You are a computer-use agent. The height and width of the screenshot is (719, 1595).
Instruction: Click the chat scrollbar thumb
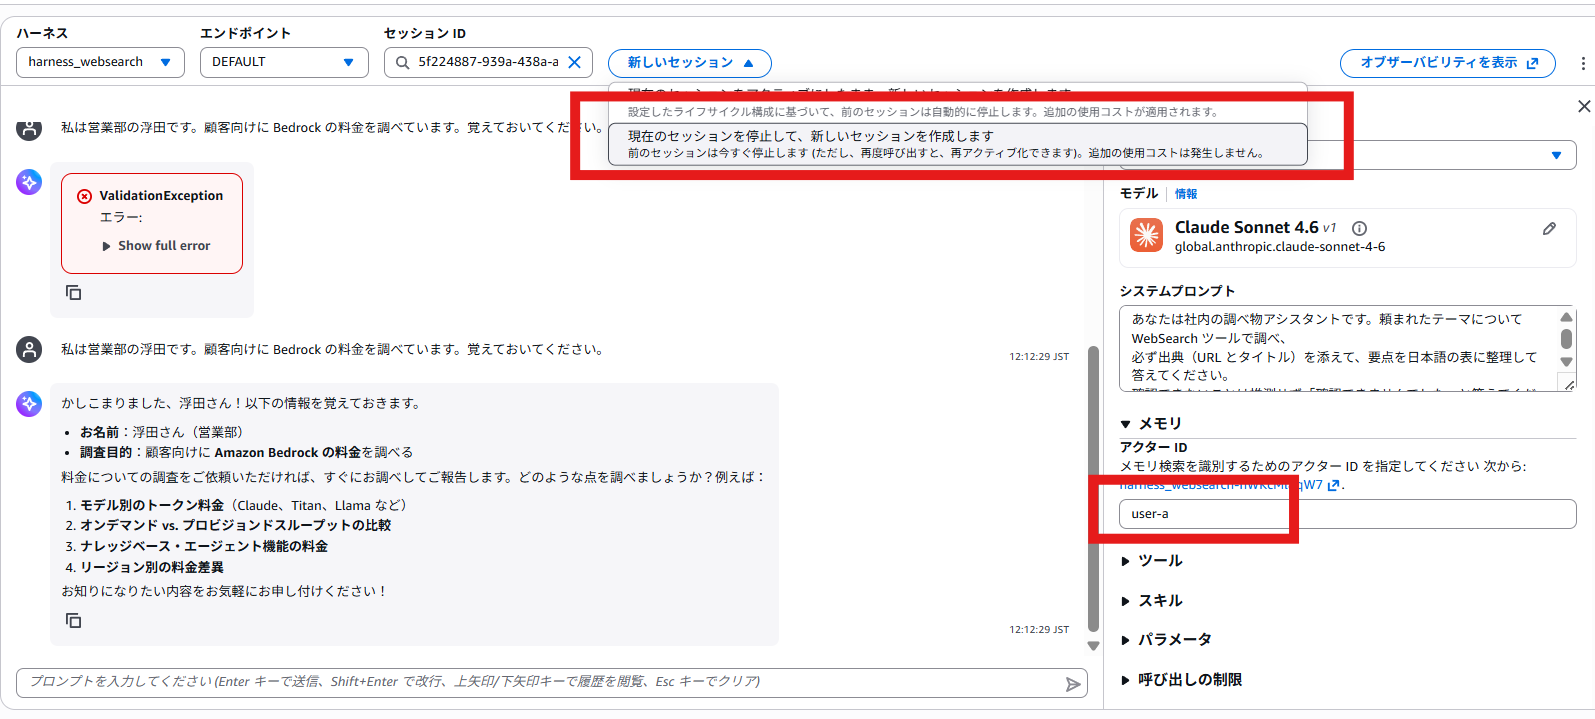click(1094, 488)
